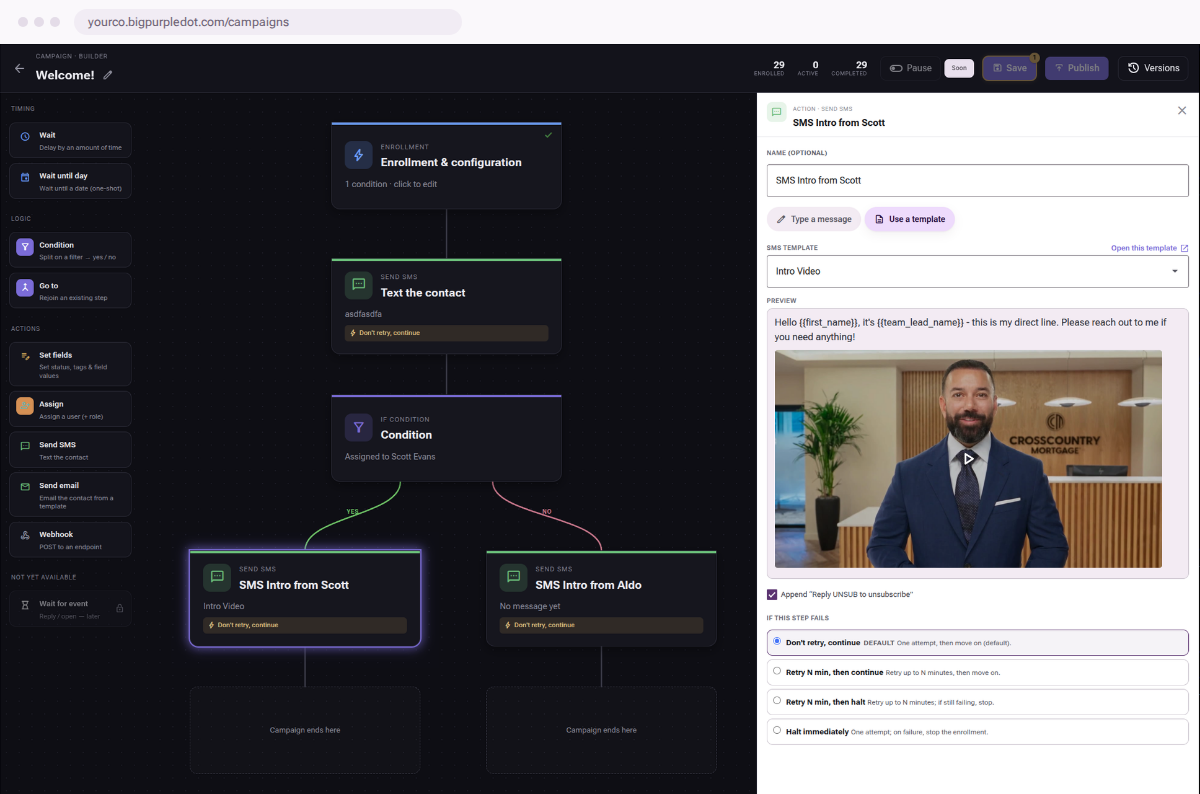Select the Text the contact node
Image resolution: width=1200 pixels, height=794 pixels.
tap(446, 306)
